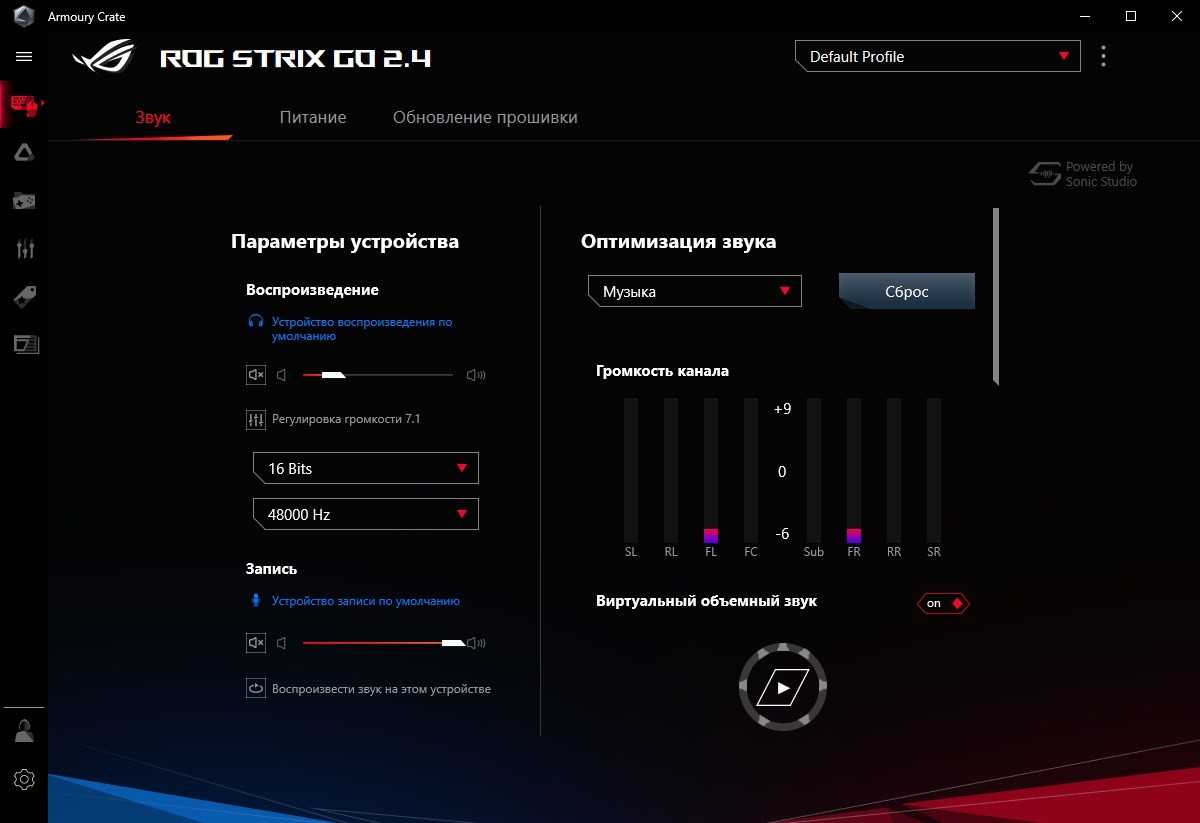Viewport: 1200px width, 823px height.
Task: Switch to Обновление прошивки tab
Action: 485,117
